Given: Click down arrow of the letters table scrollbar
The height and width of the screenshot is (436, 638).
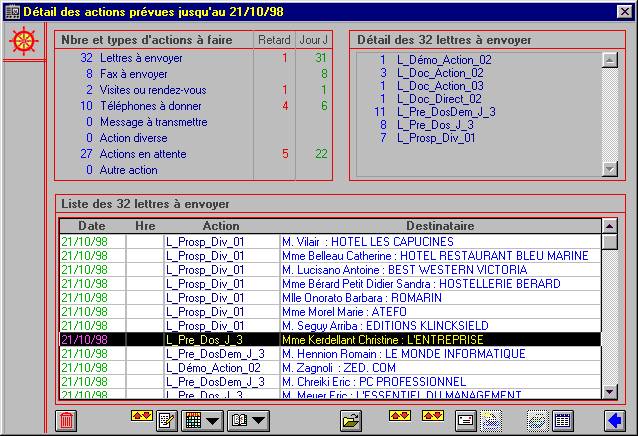Looking at the screenshot, I should pyautogui.click(x=610, y=392).
